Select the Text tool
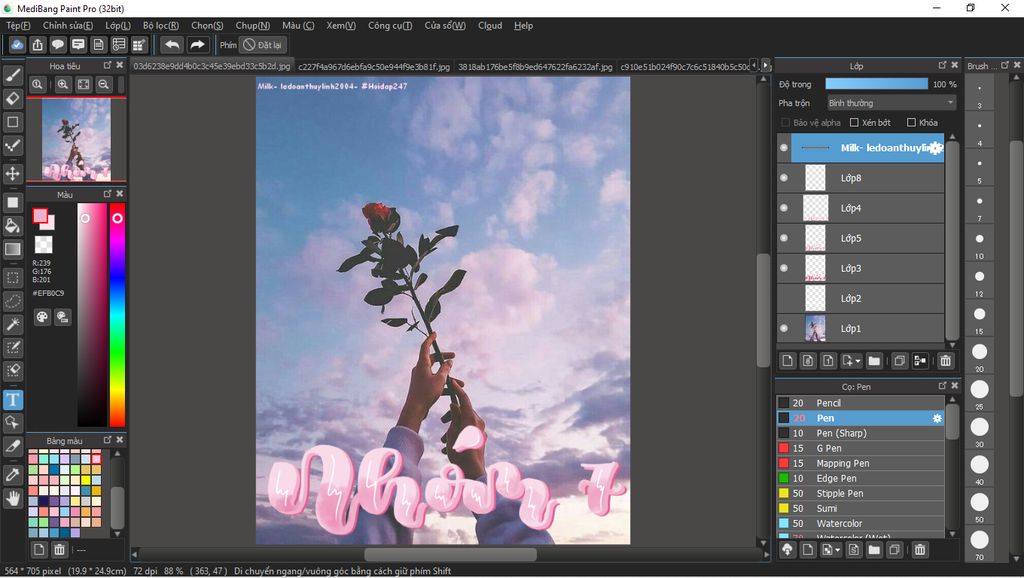 (x=12, y=399)
